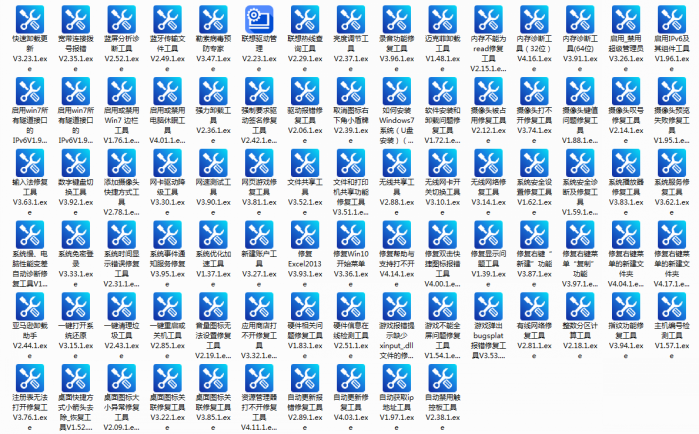Click the 系统免密登录 V3.33.1.exe icon
The height and width of the screenshot is (434, 699).
coord(76,235)
